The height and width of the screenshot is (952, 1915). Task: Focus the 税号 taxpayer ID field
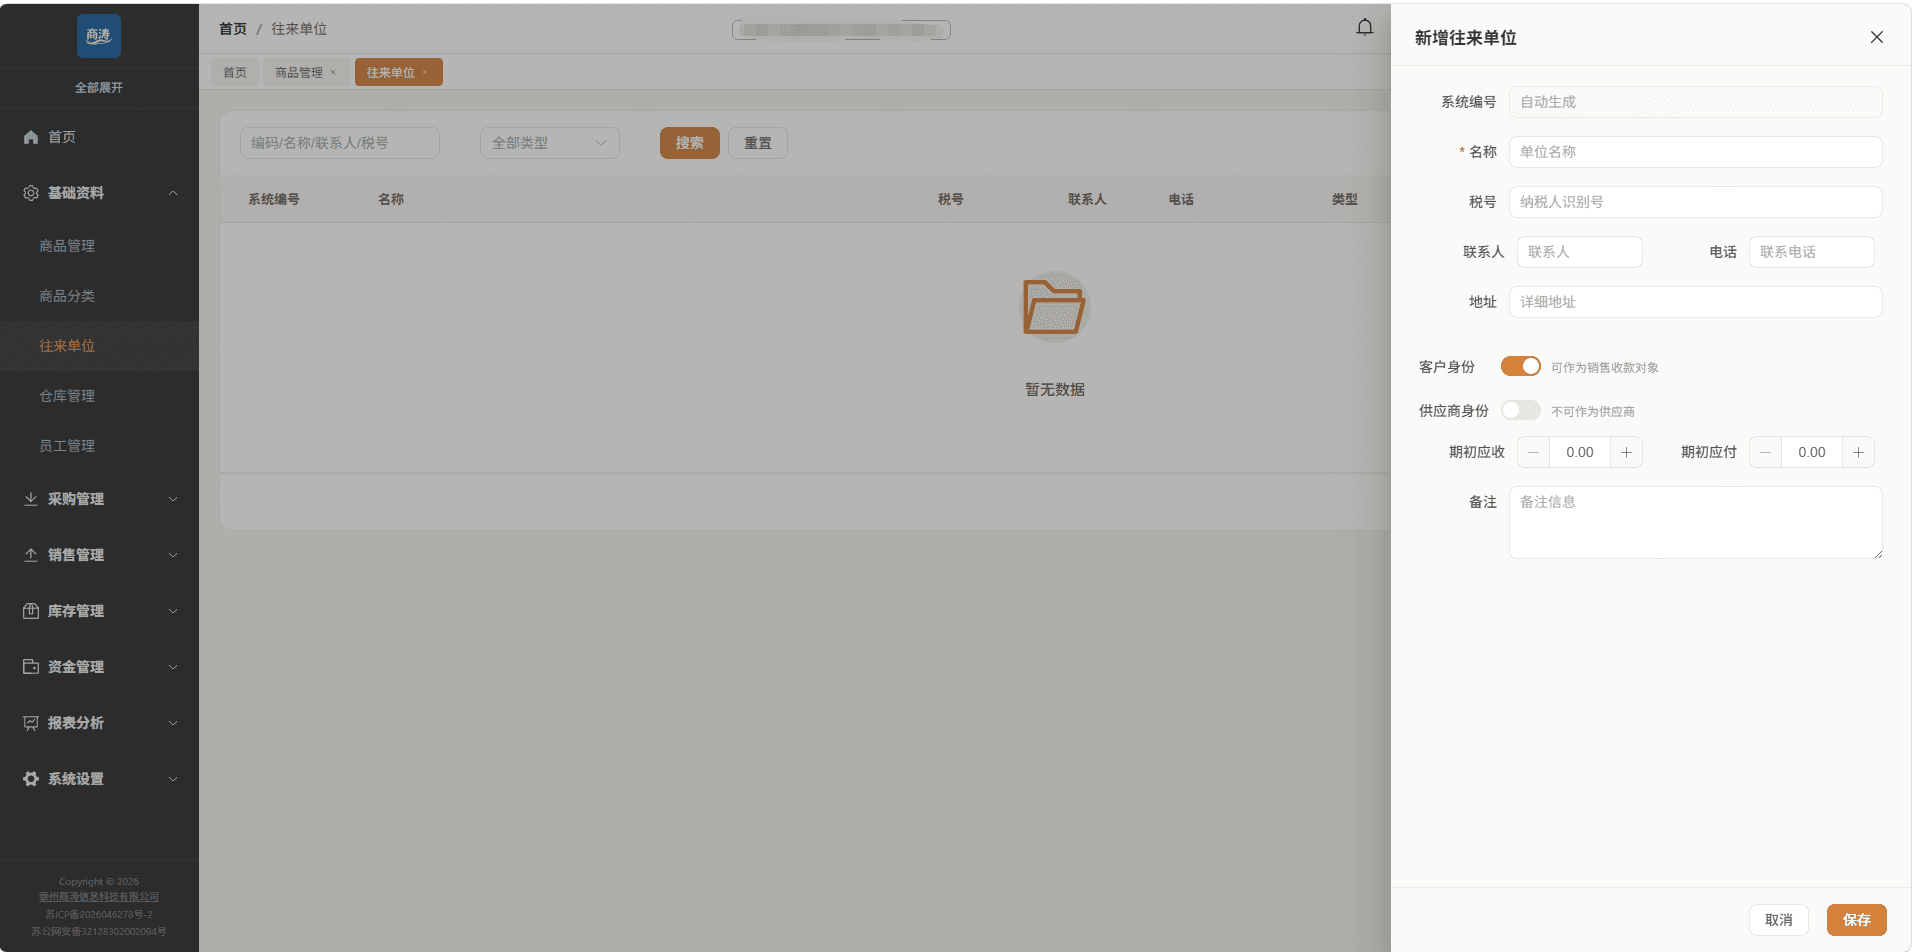coord(1695,202)
